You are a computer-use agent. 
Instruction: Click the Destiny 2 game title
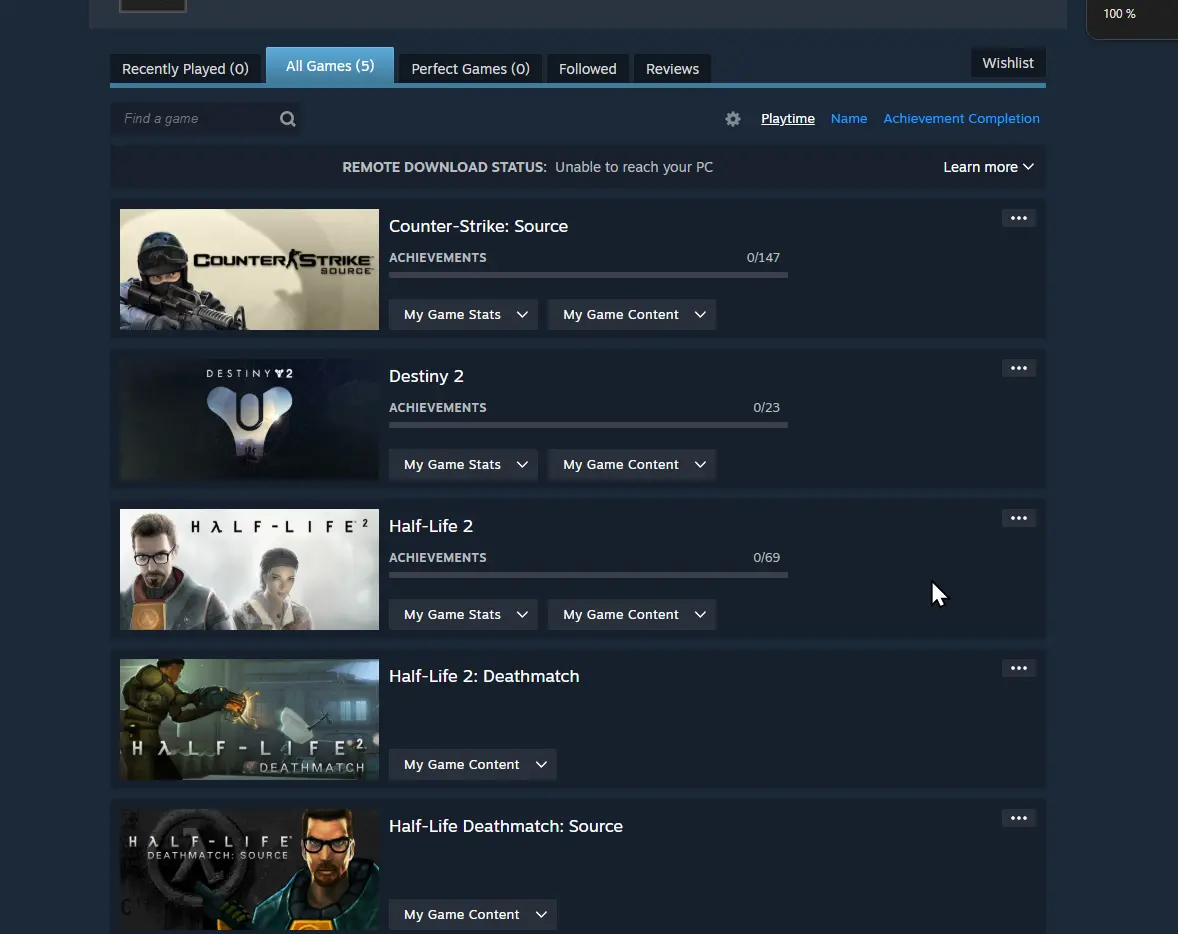tap(426, 376)
